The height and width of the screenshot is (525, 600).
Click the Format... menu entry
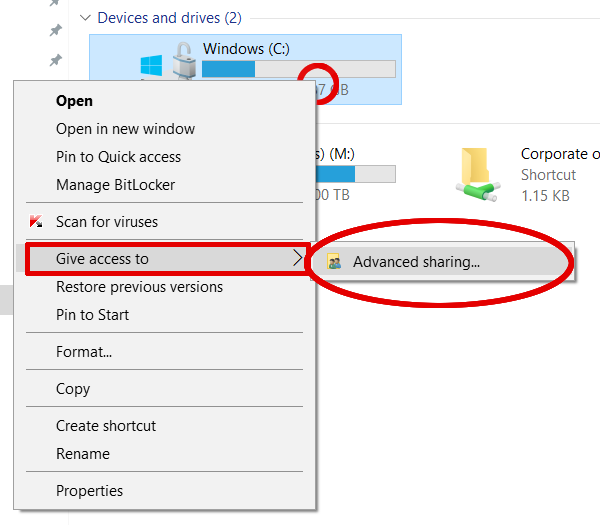[84, 352]
